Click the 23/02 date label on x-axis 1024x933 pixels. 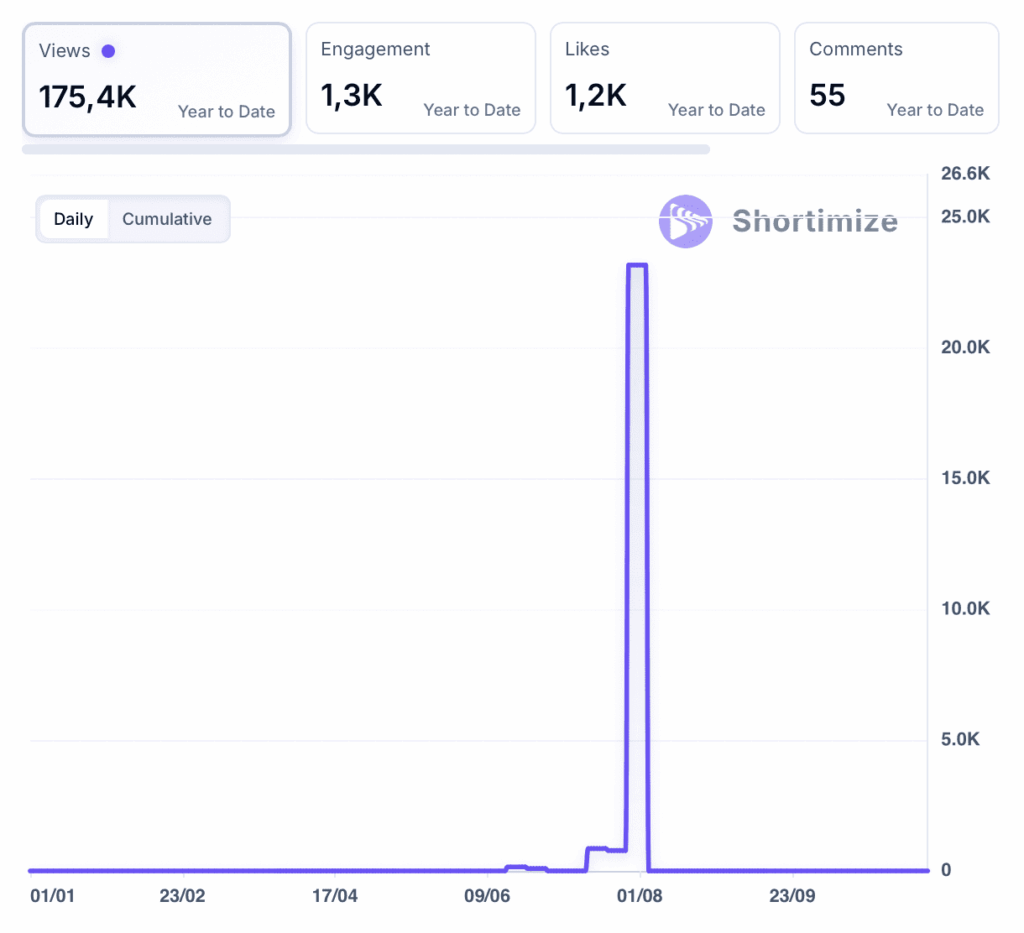182,895
